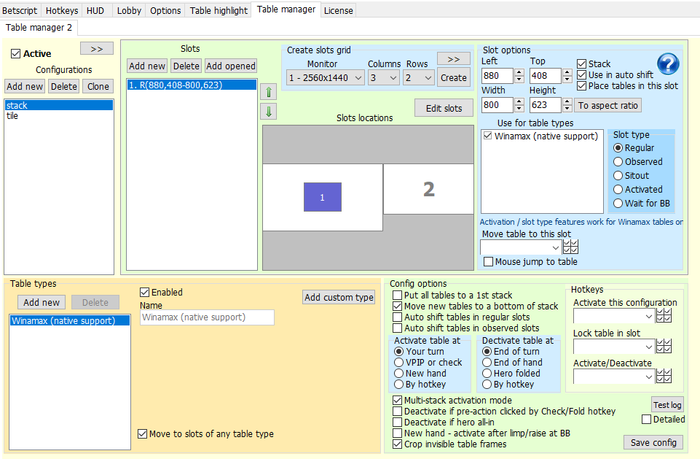Enable Mouse jump to table
The height and width of the screenshot is (459, 700).
[x=488, y=262]
